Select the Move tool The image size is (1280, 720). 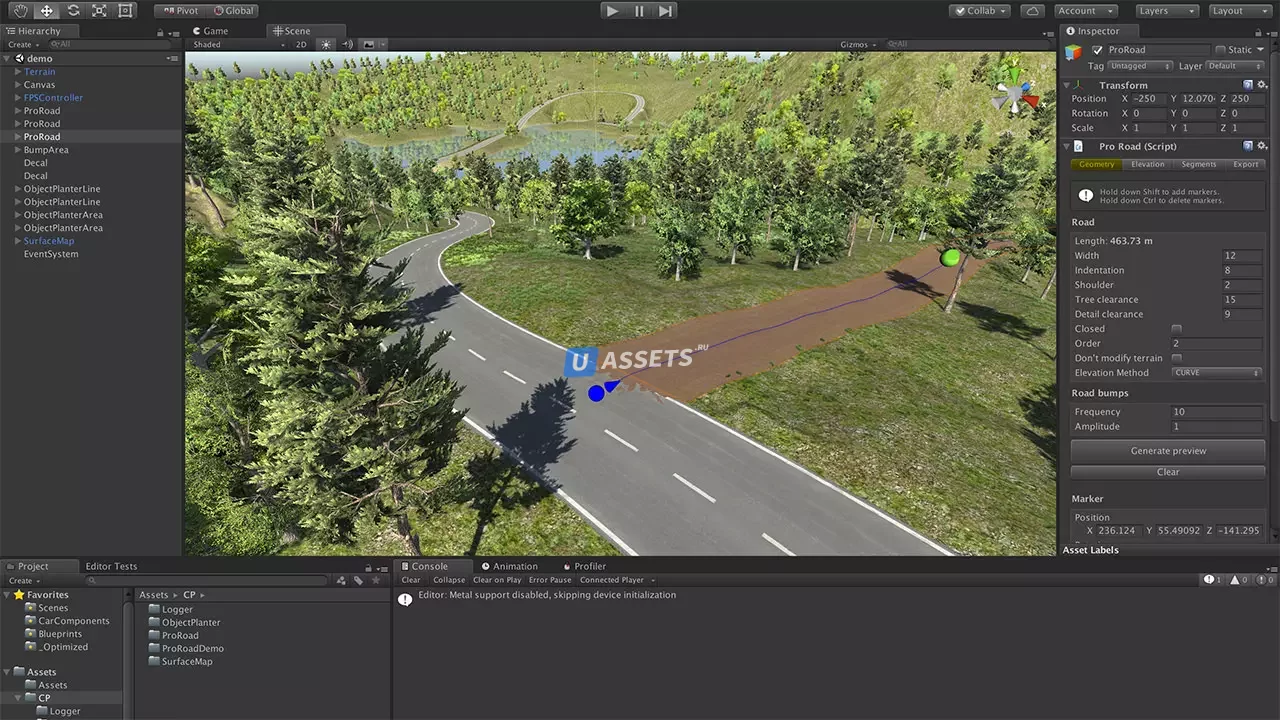point(46,11)
